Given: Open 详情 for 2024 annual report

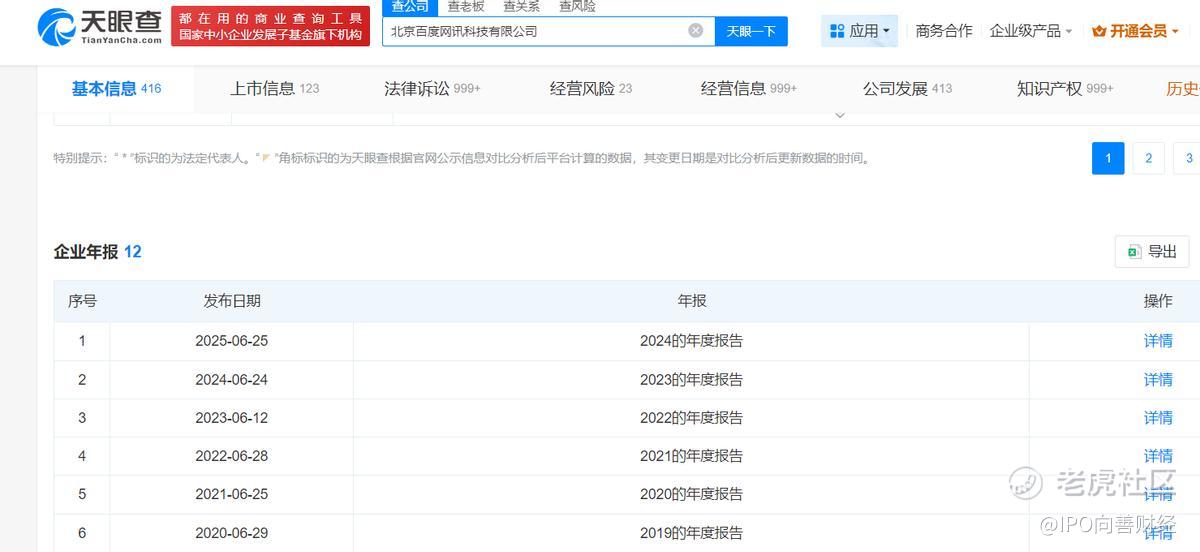Looking at the screenshot, I should [1158, 341].
